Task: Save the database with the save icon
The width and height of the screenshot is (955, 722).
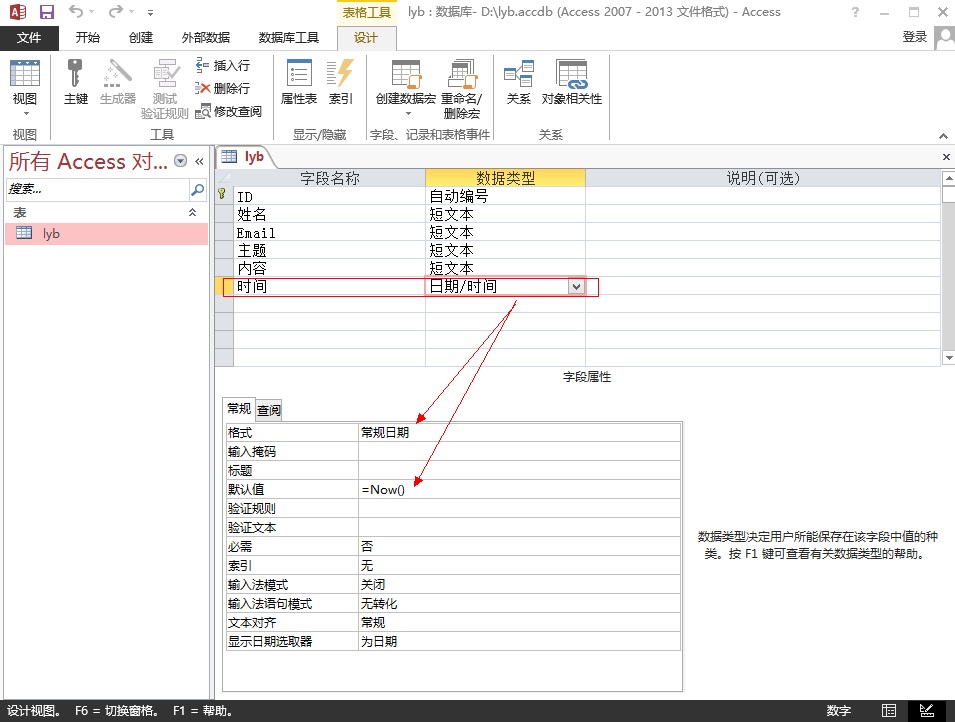Action: [46, 12]
